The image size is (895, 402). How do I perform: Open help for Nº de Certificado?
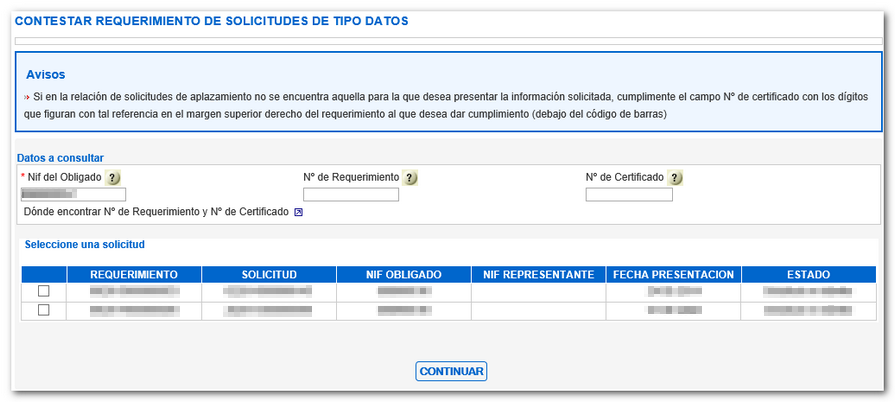click(x=675, y=178)
